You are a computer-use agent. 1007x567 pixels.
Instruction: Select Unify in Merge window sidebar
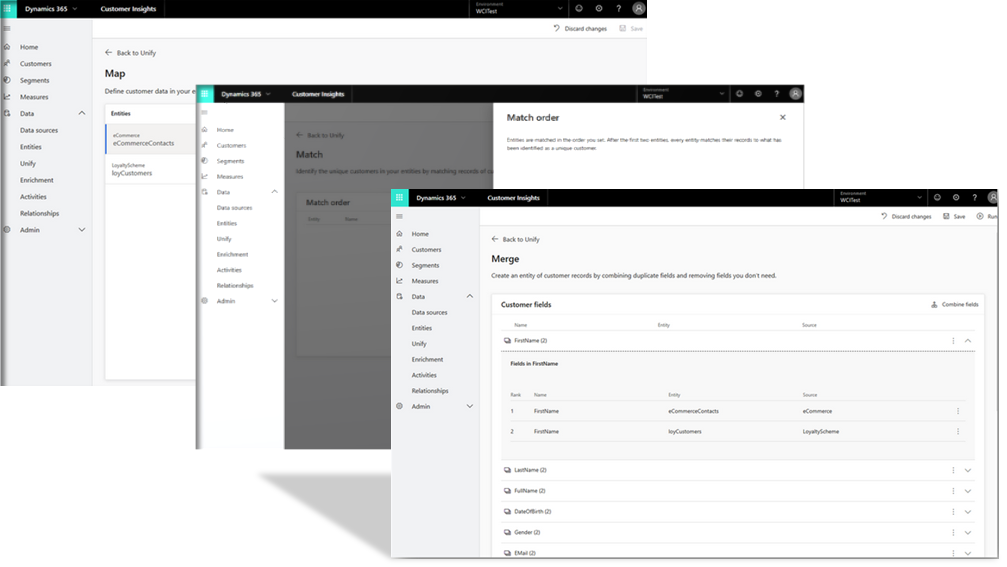click(x=419, y=344)
